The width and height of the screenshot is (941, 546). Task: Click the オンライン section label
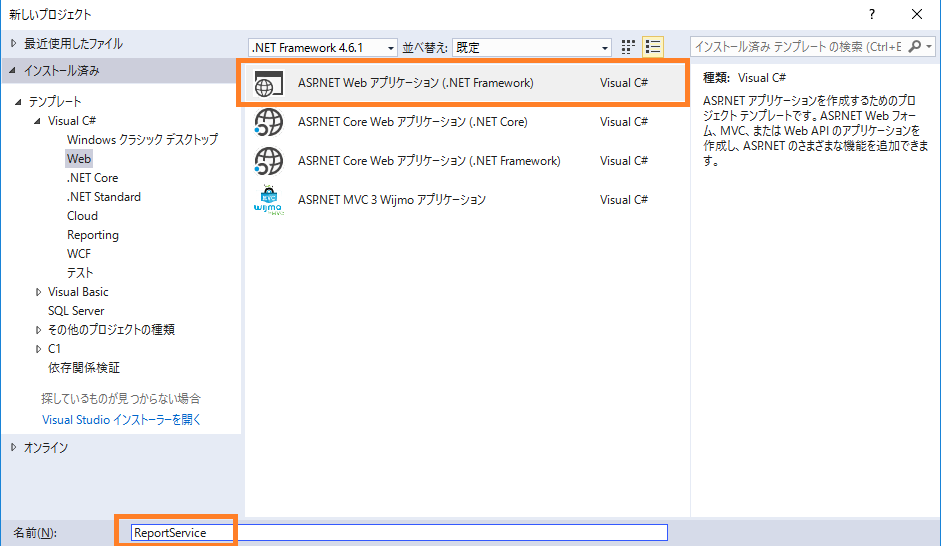(46, 448)
